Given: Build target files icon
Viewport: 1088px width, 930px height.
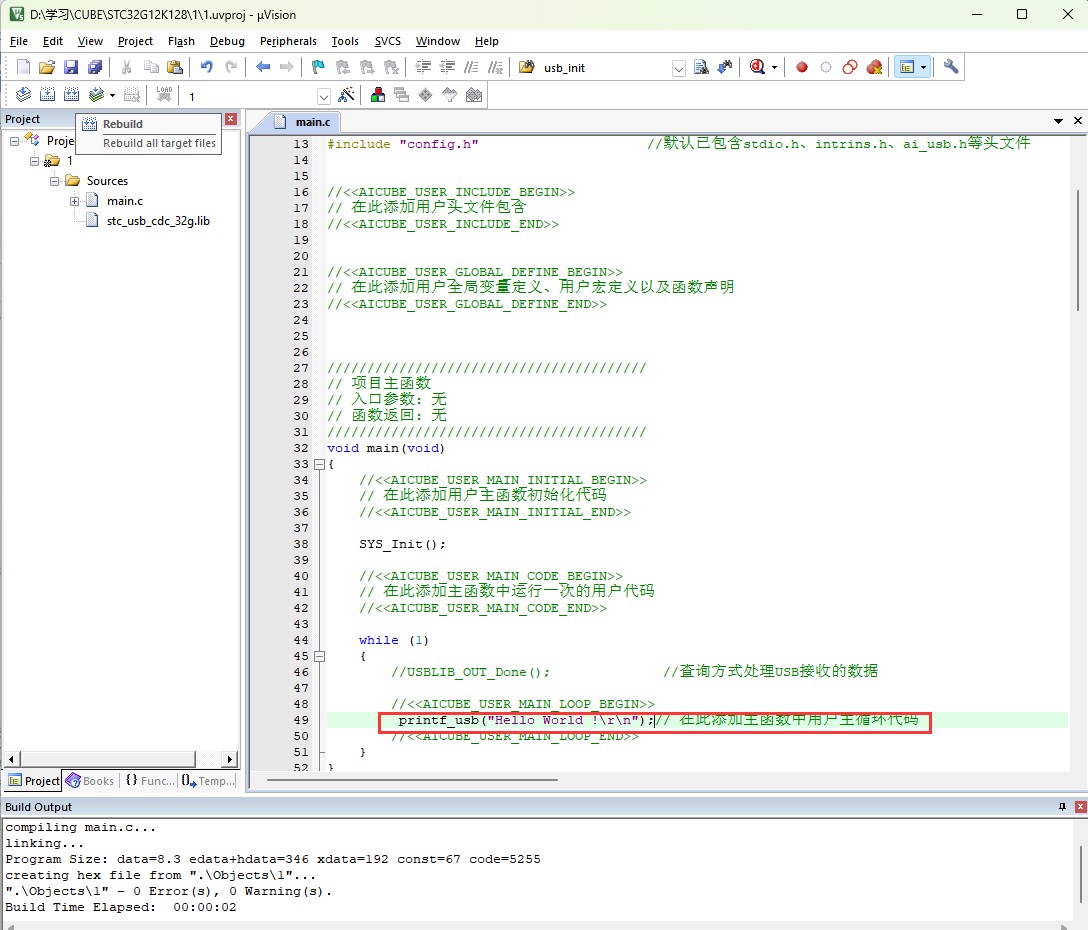Looking at the screenshot, I should click(47, 95).
